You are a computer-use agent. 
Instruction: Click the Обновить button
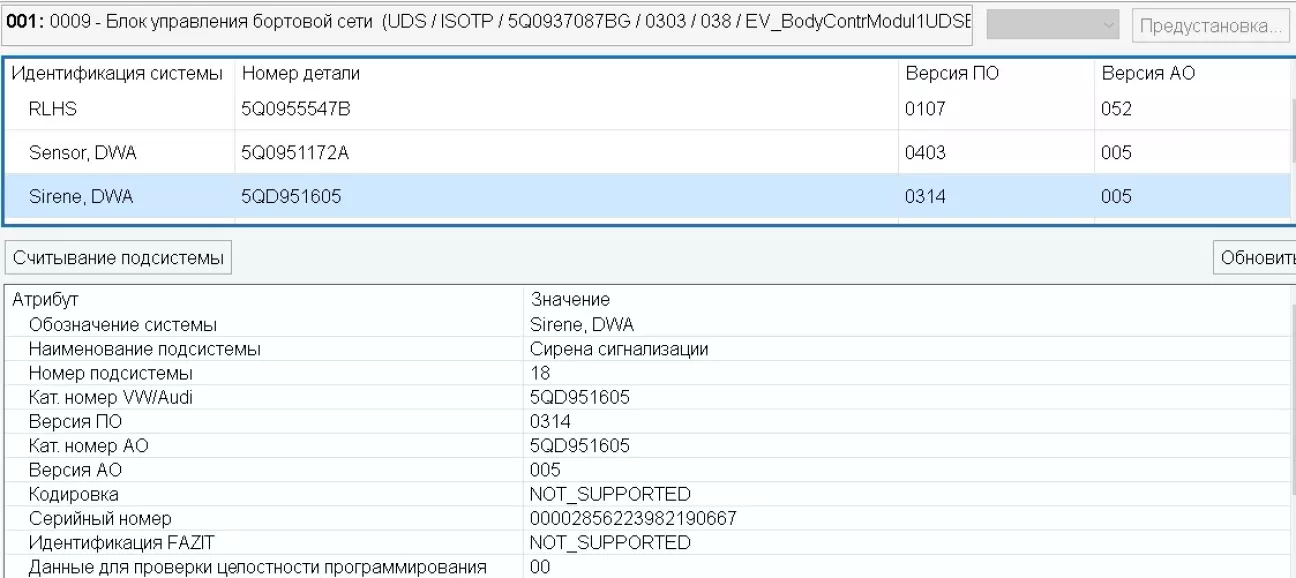(1254, 256)
